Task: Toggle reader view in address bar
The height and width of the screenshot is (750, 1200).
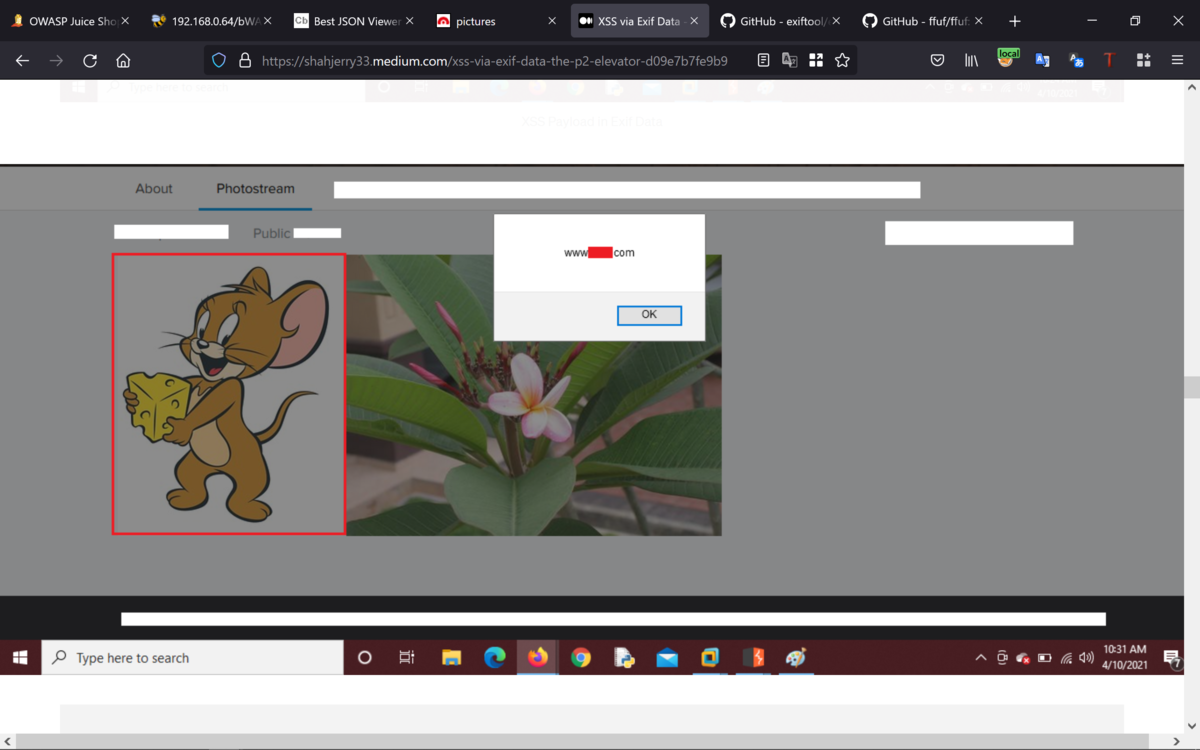Action: [763, 60]
